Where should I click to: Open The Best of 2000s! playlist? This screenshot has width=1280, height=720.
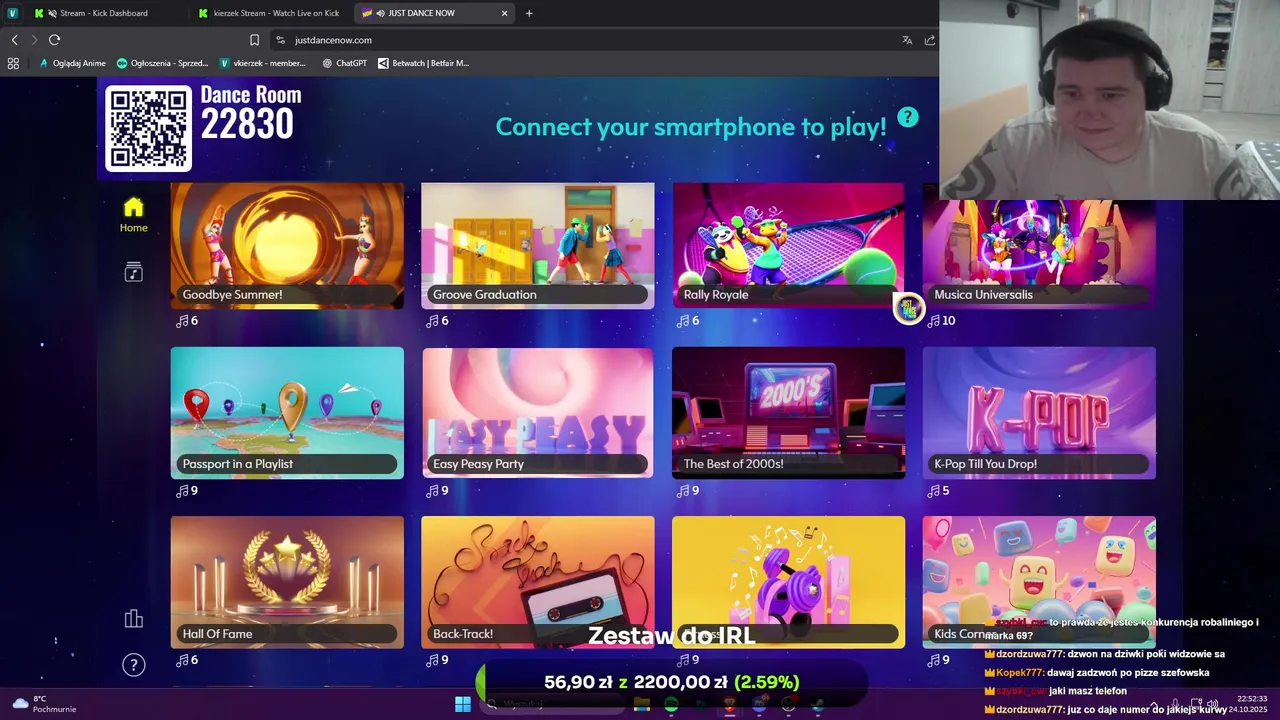pos(788,412)
